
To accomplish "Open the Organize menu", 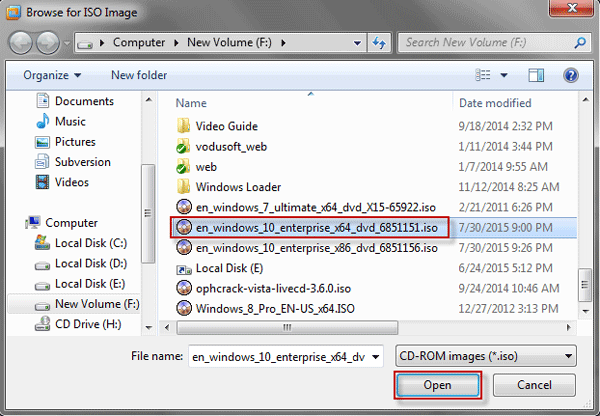I will click(x=52, y=75).
